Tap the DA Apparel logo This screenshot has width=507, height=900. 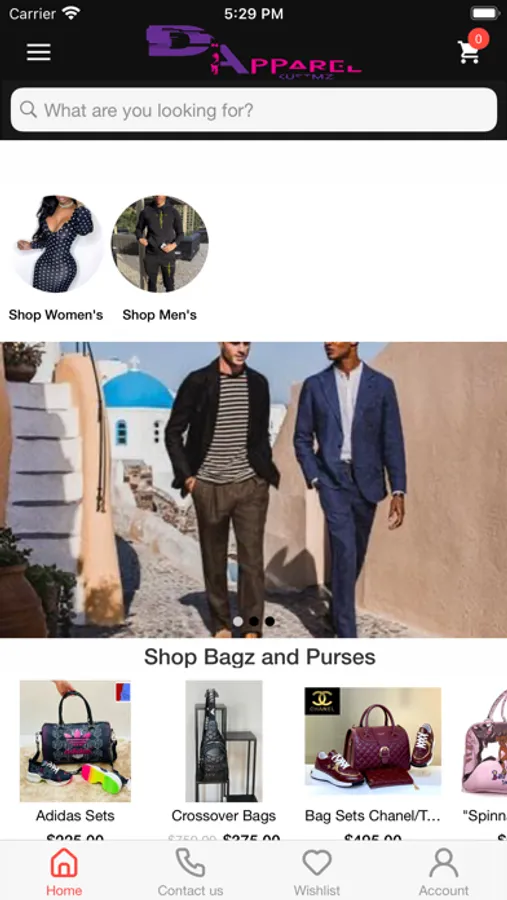click(x=254, y=50)
